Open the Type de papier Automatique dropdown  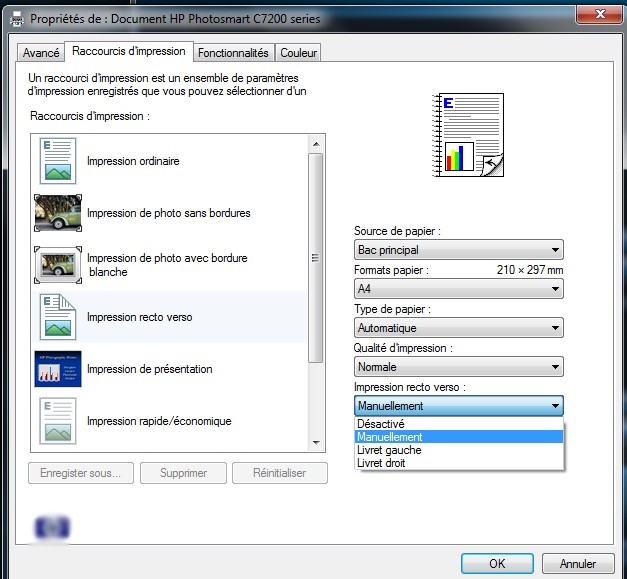459,328
